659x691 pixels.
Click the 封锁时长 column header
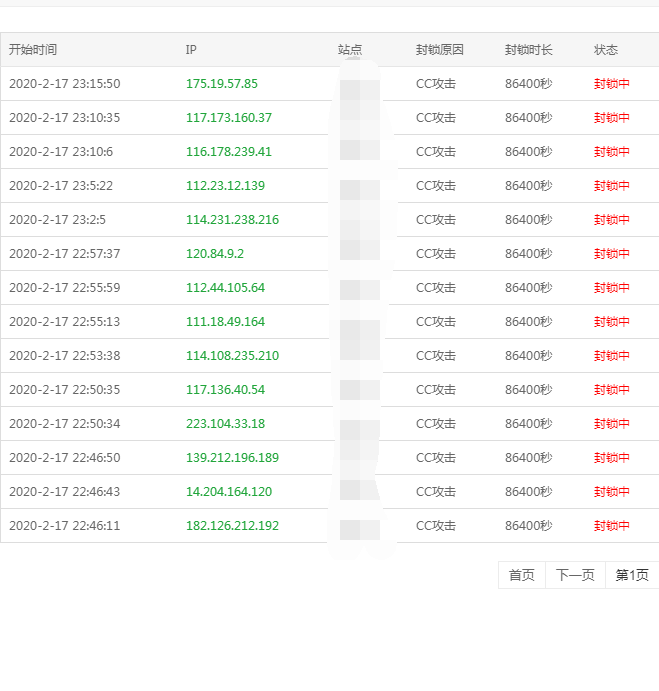click(529, 50)
